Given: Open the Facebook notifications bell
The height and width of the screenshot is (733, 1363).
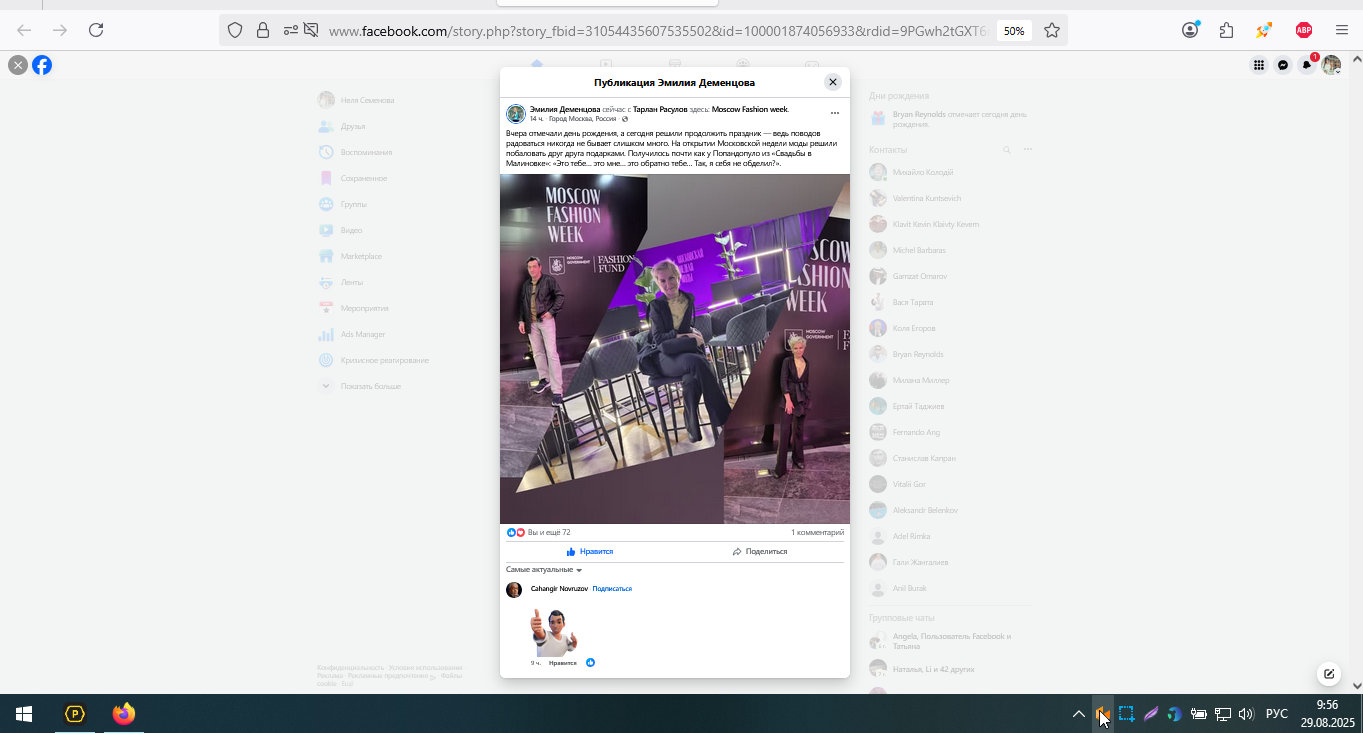Looking at the screenshot, I should pyautogui.click(x=1307, y=65).
